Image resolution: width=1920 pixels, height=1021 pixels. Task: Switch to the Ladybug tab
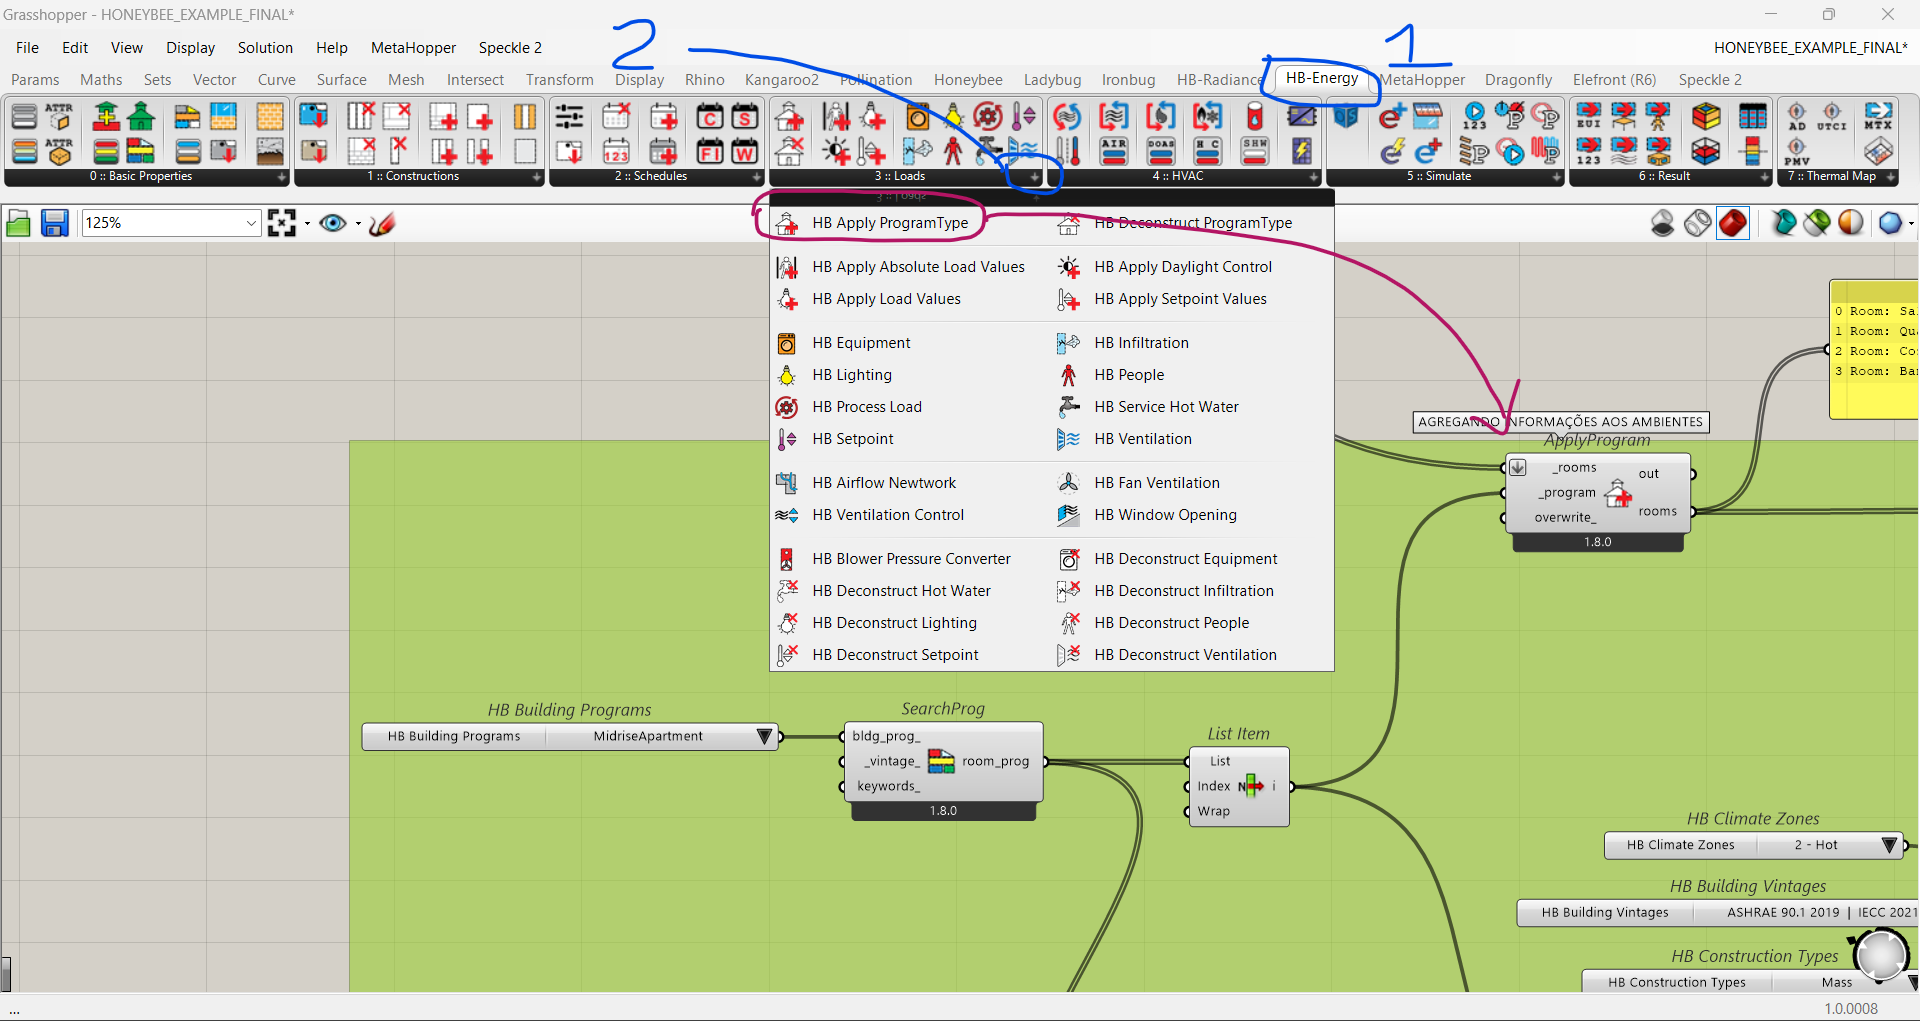coord(1052,80)
